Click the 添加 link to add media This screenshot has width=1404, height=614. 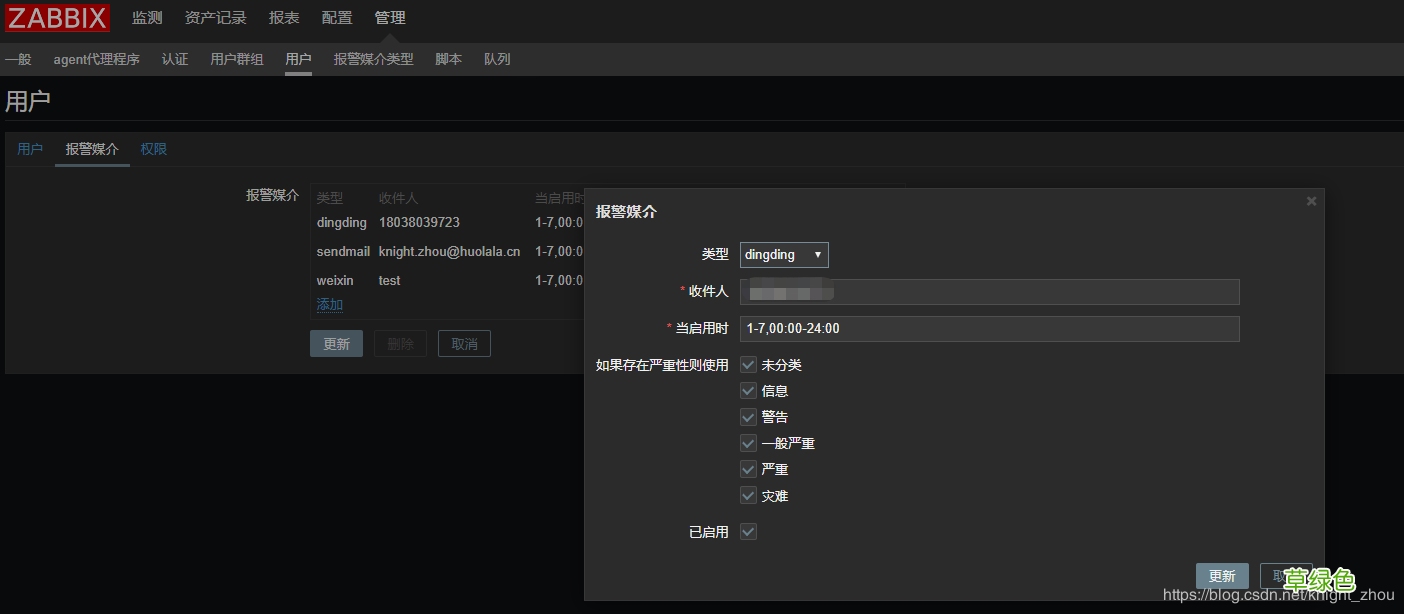click(x=329, y=303)
